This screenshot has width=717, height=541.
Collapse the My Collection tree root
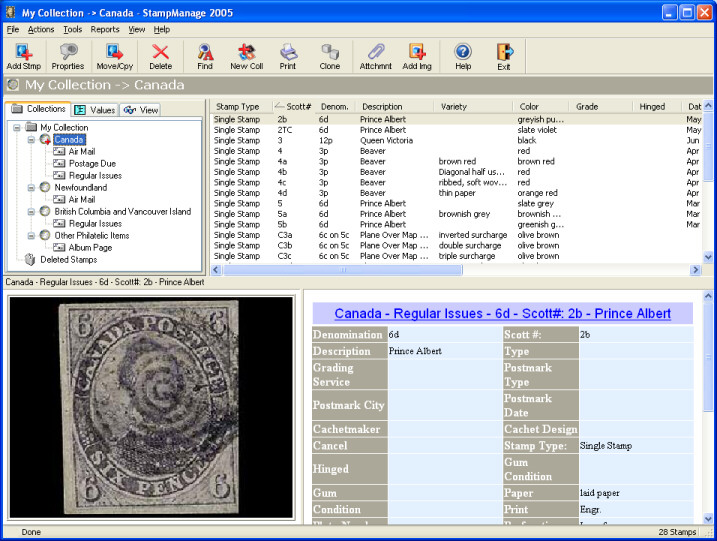[x=17, y=128]
